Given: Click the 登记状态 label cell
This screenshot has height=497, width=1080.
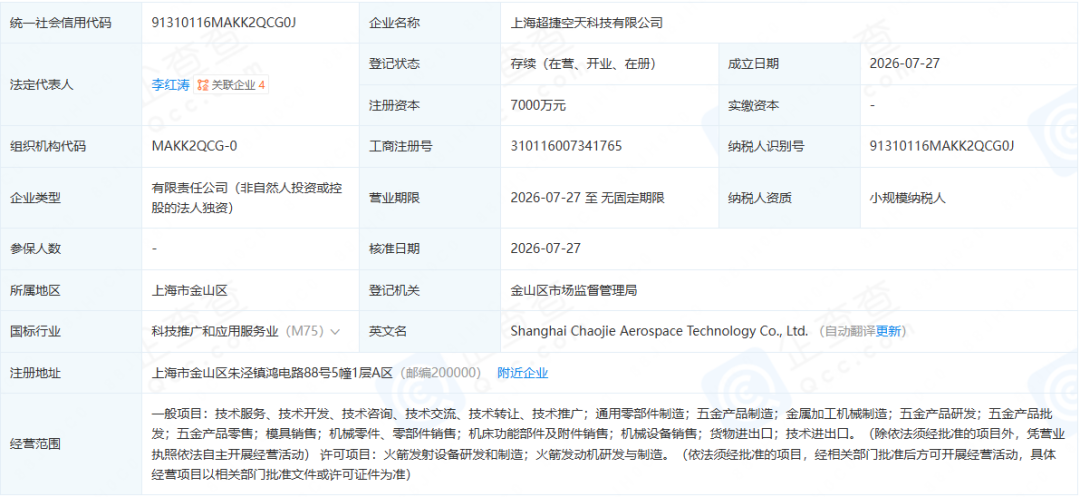Looking at the screenshot, I should click(430, 64).
